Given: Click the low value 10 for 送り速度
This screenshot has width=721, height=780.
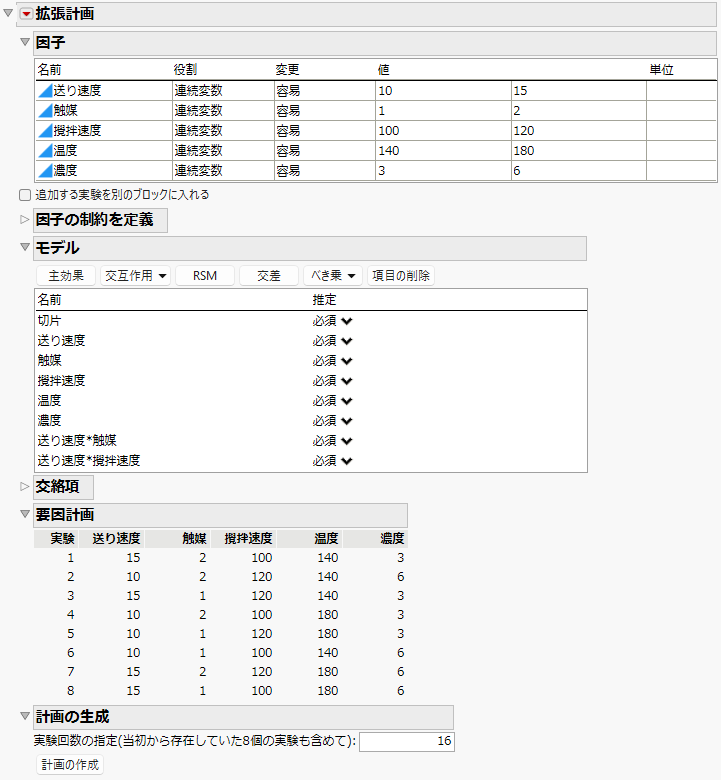Looking at the screenshot, I should 443,91.
